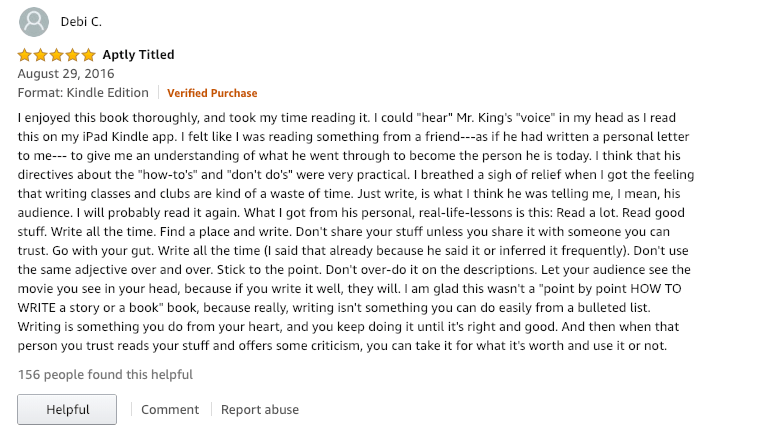Click the fourth rating star
Screen dimensions: 759x435
pos(73,55)
